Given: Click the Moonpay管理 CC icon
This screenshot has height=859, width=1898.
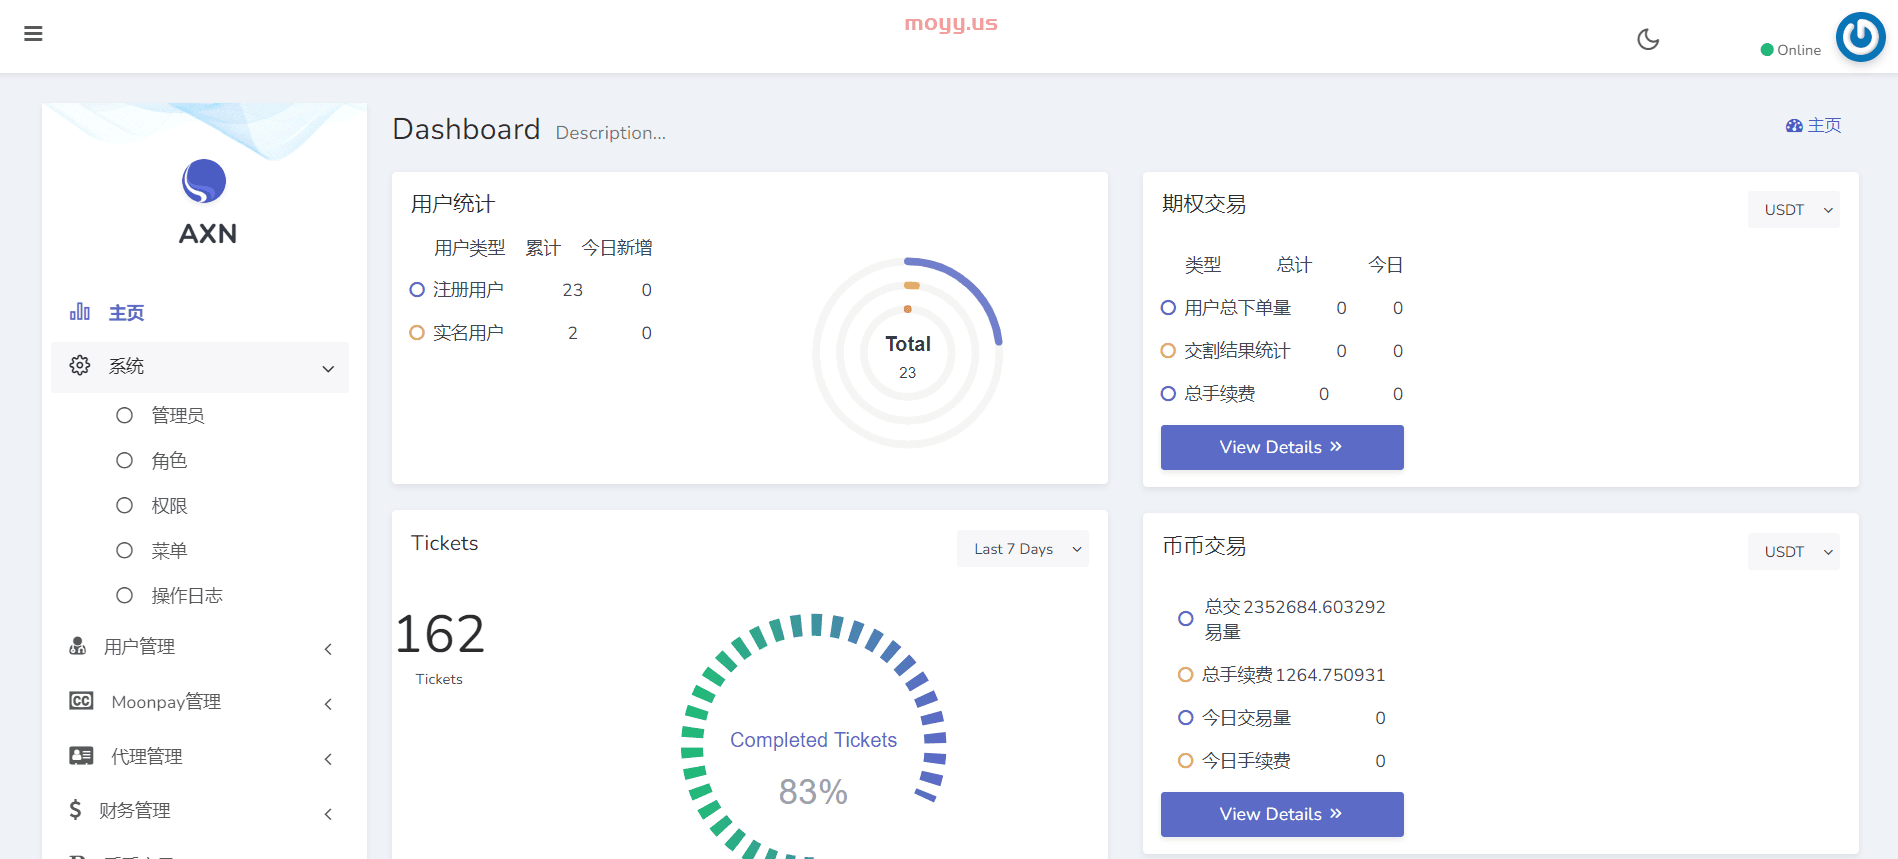Looking at the screenshot, I should click(x=81, y=701).
